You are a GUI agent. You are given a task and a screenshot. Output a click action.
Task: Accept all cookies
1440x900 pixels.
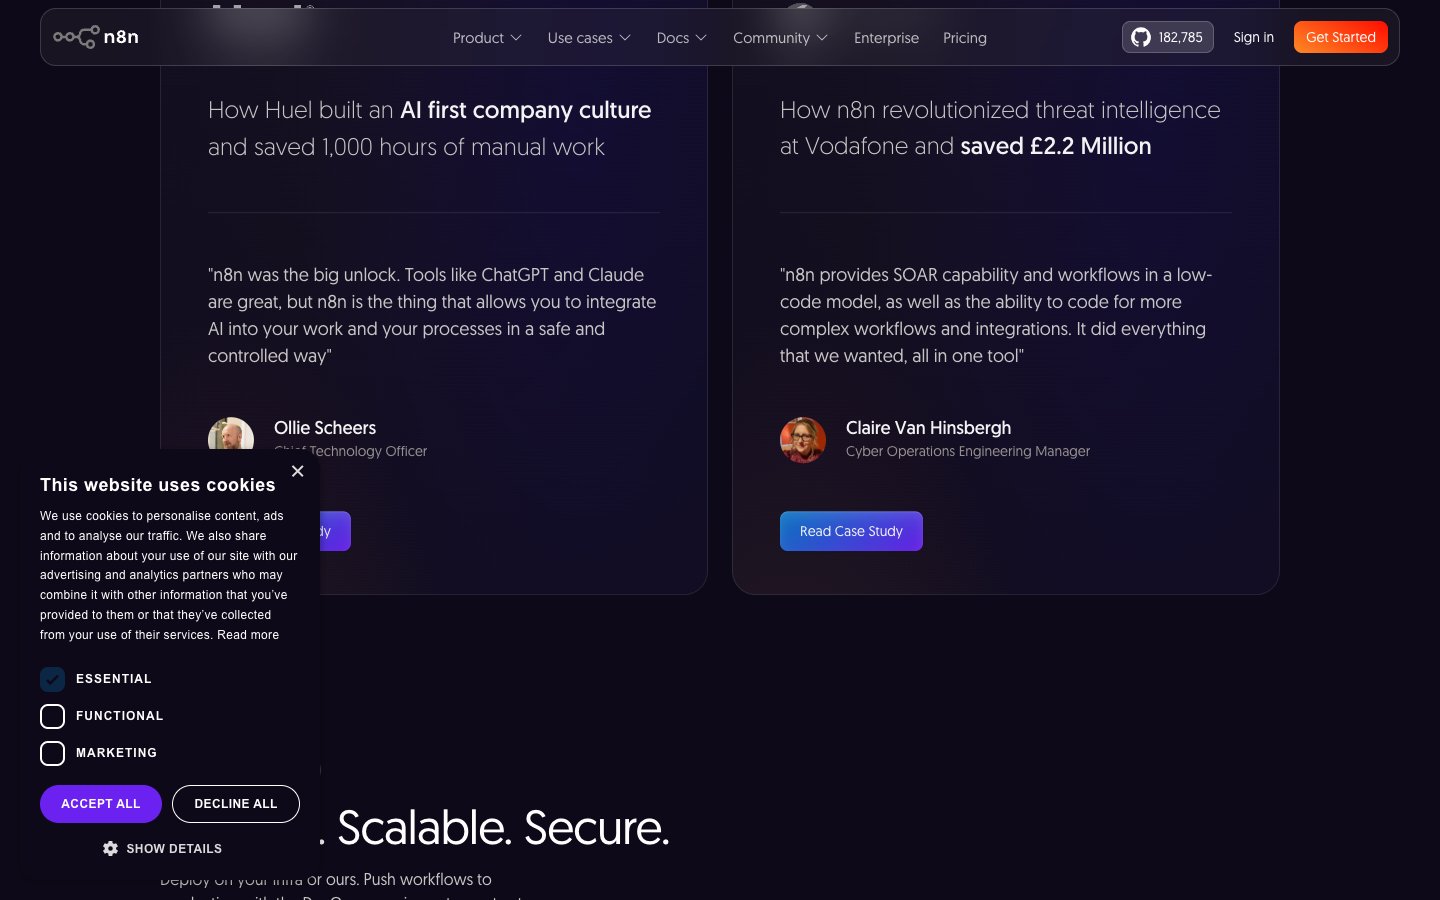[x=100, y=803]
